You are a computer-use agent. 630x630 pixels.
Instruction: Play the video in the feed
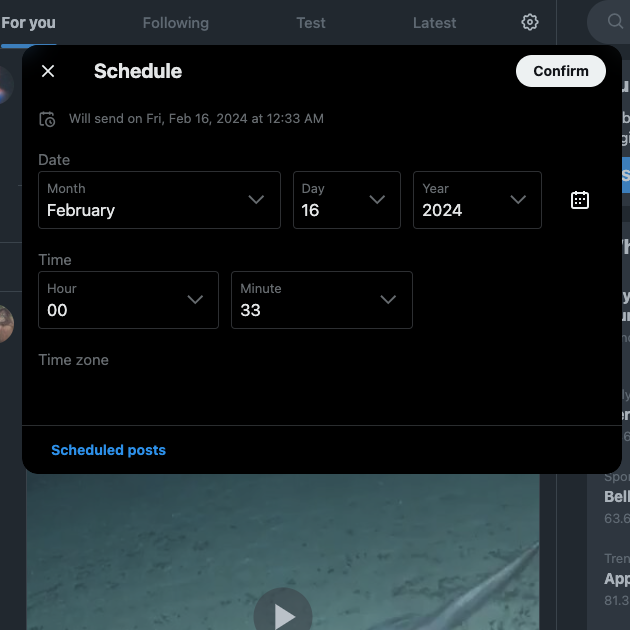283,614
